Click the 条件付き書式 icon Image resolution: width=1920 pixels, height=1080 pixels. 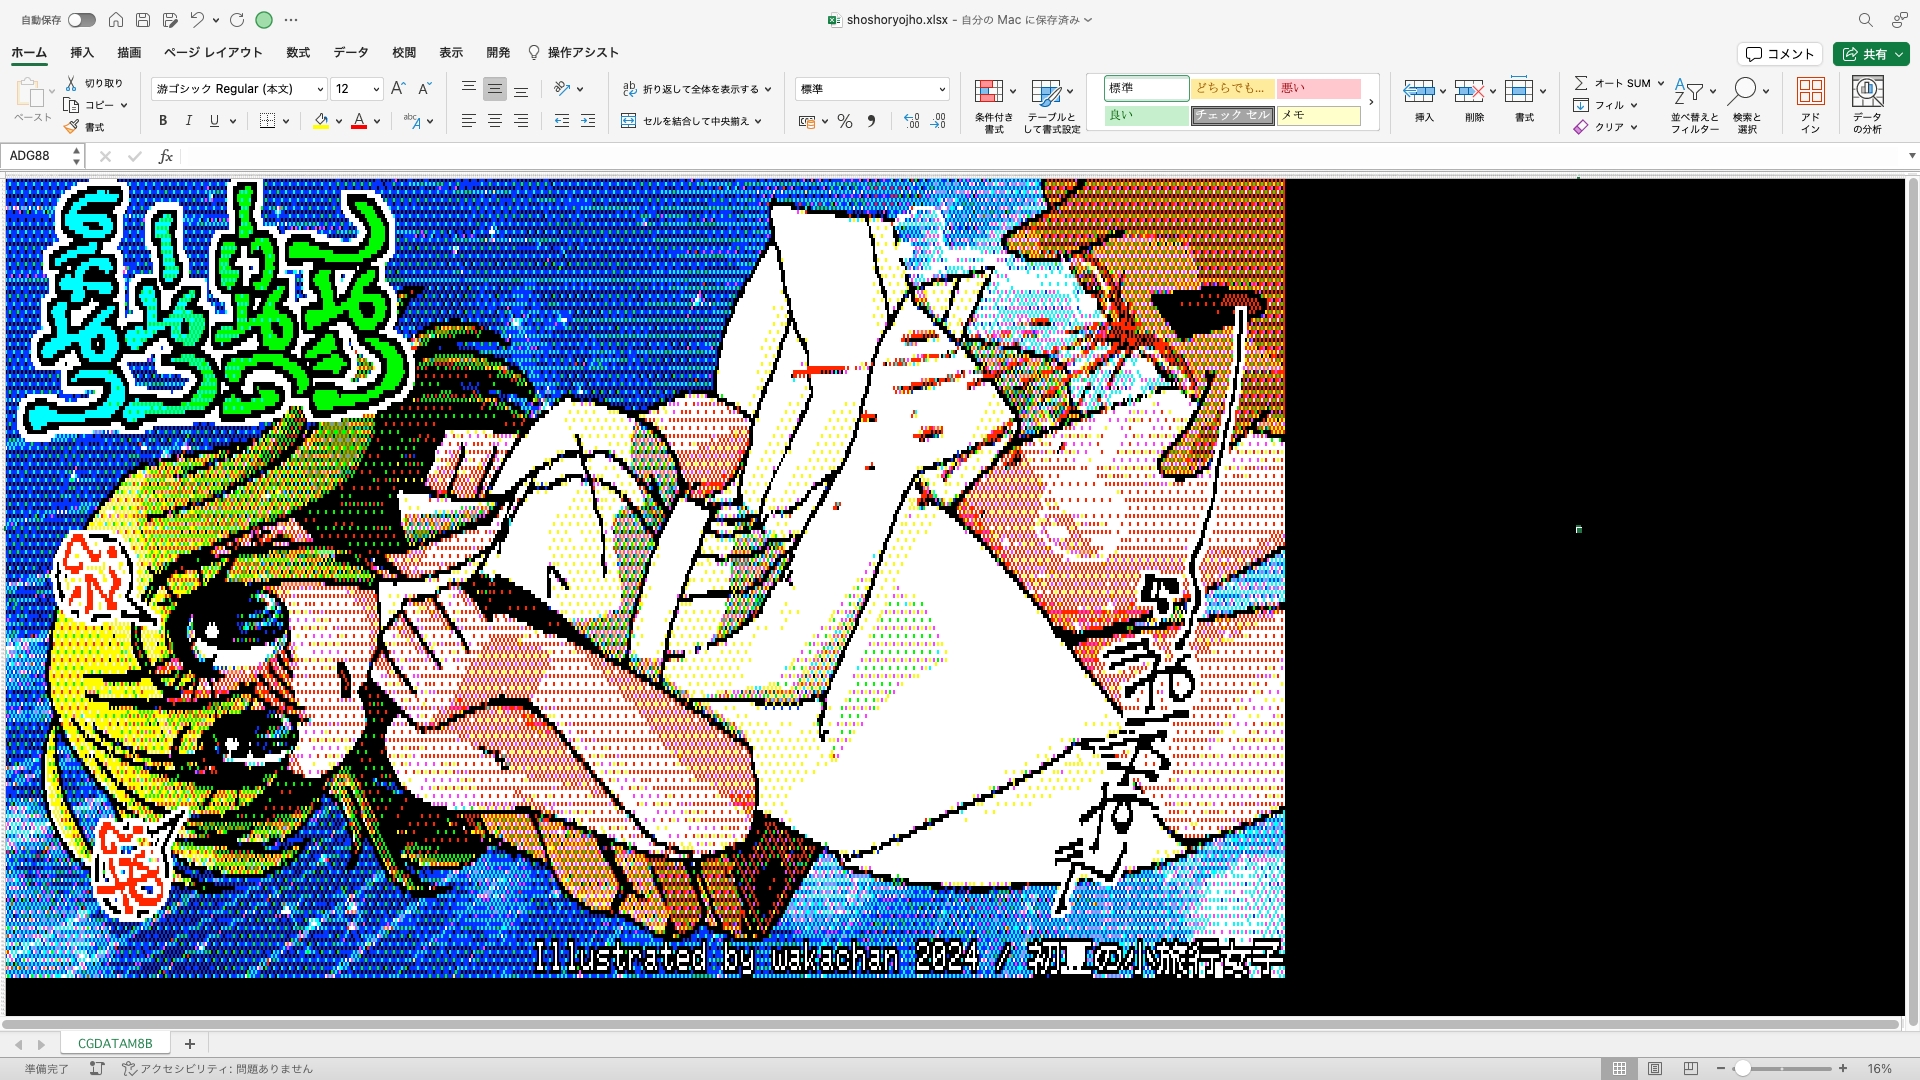pos(990,92)
